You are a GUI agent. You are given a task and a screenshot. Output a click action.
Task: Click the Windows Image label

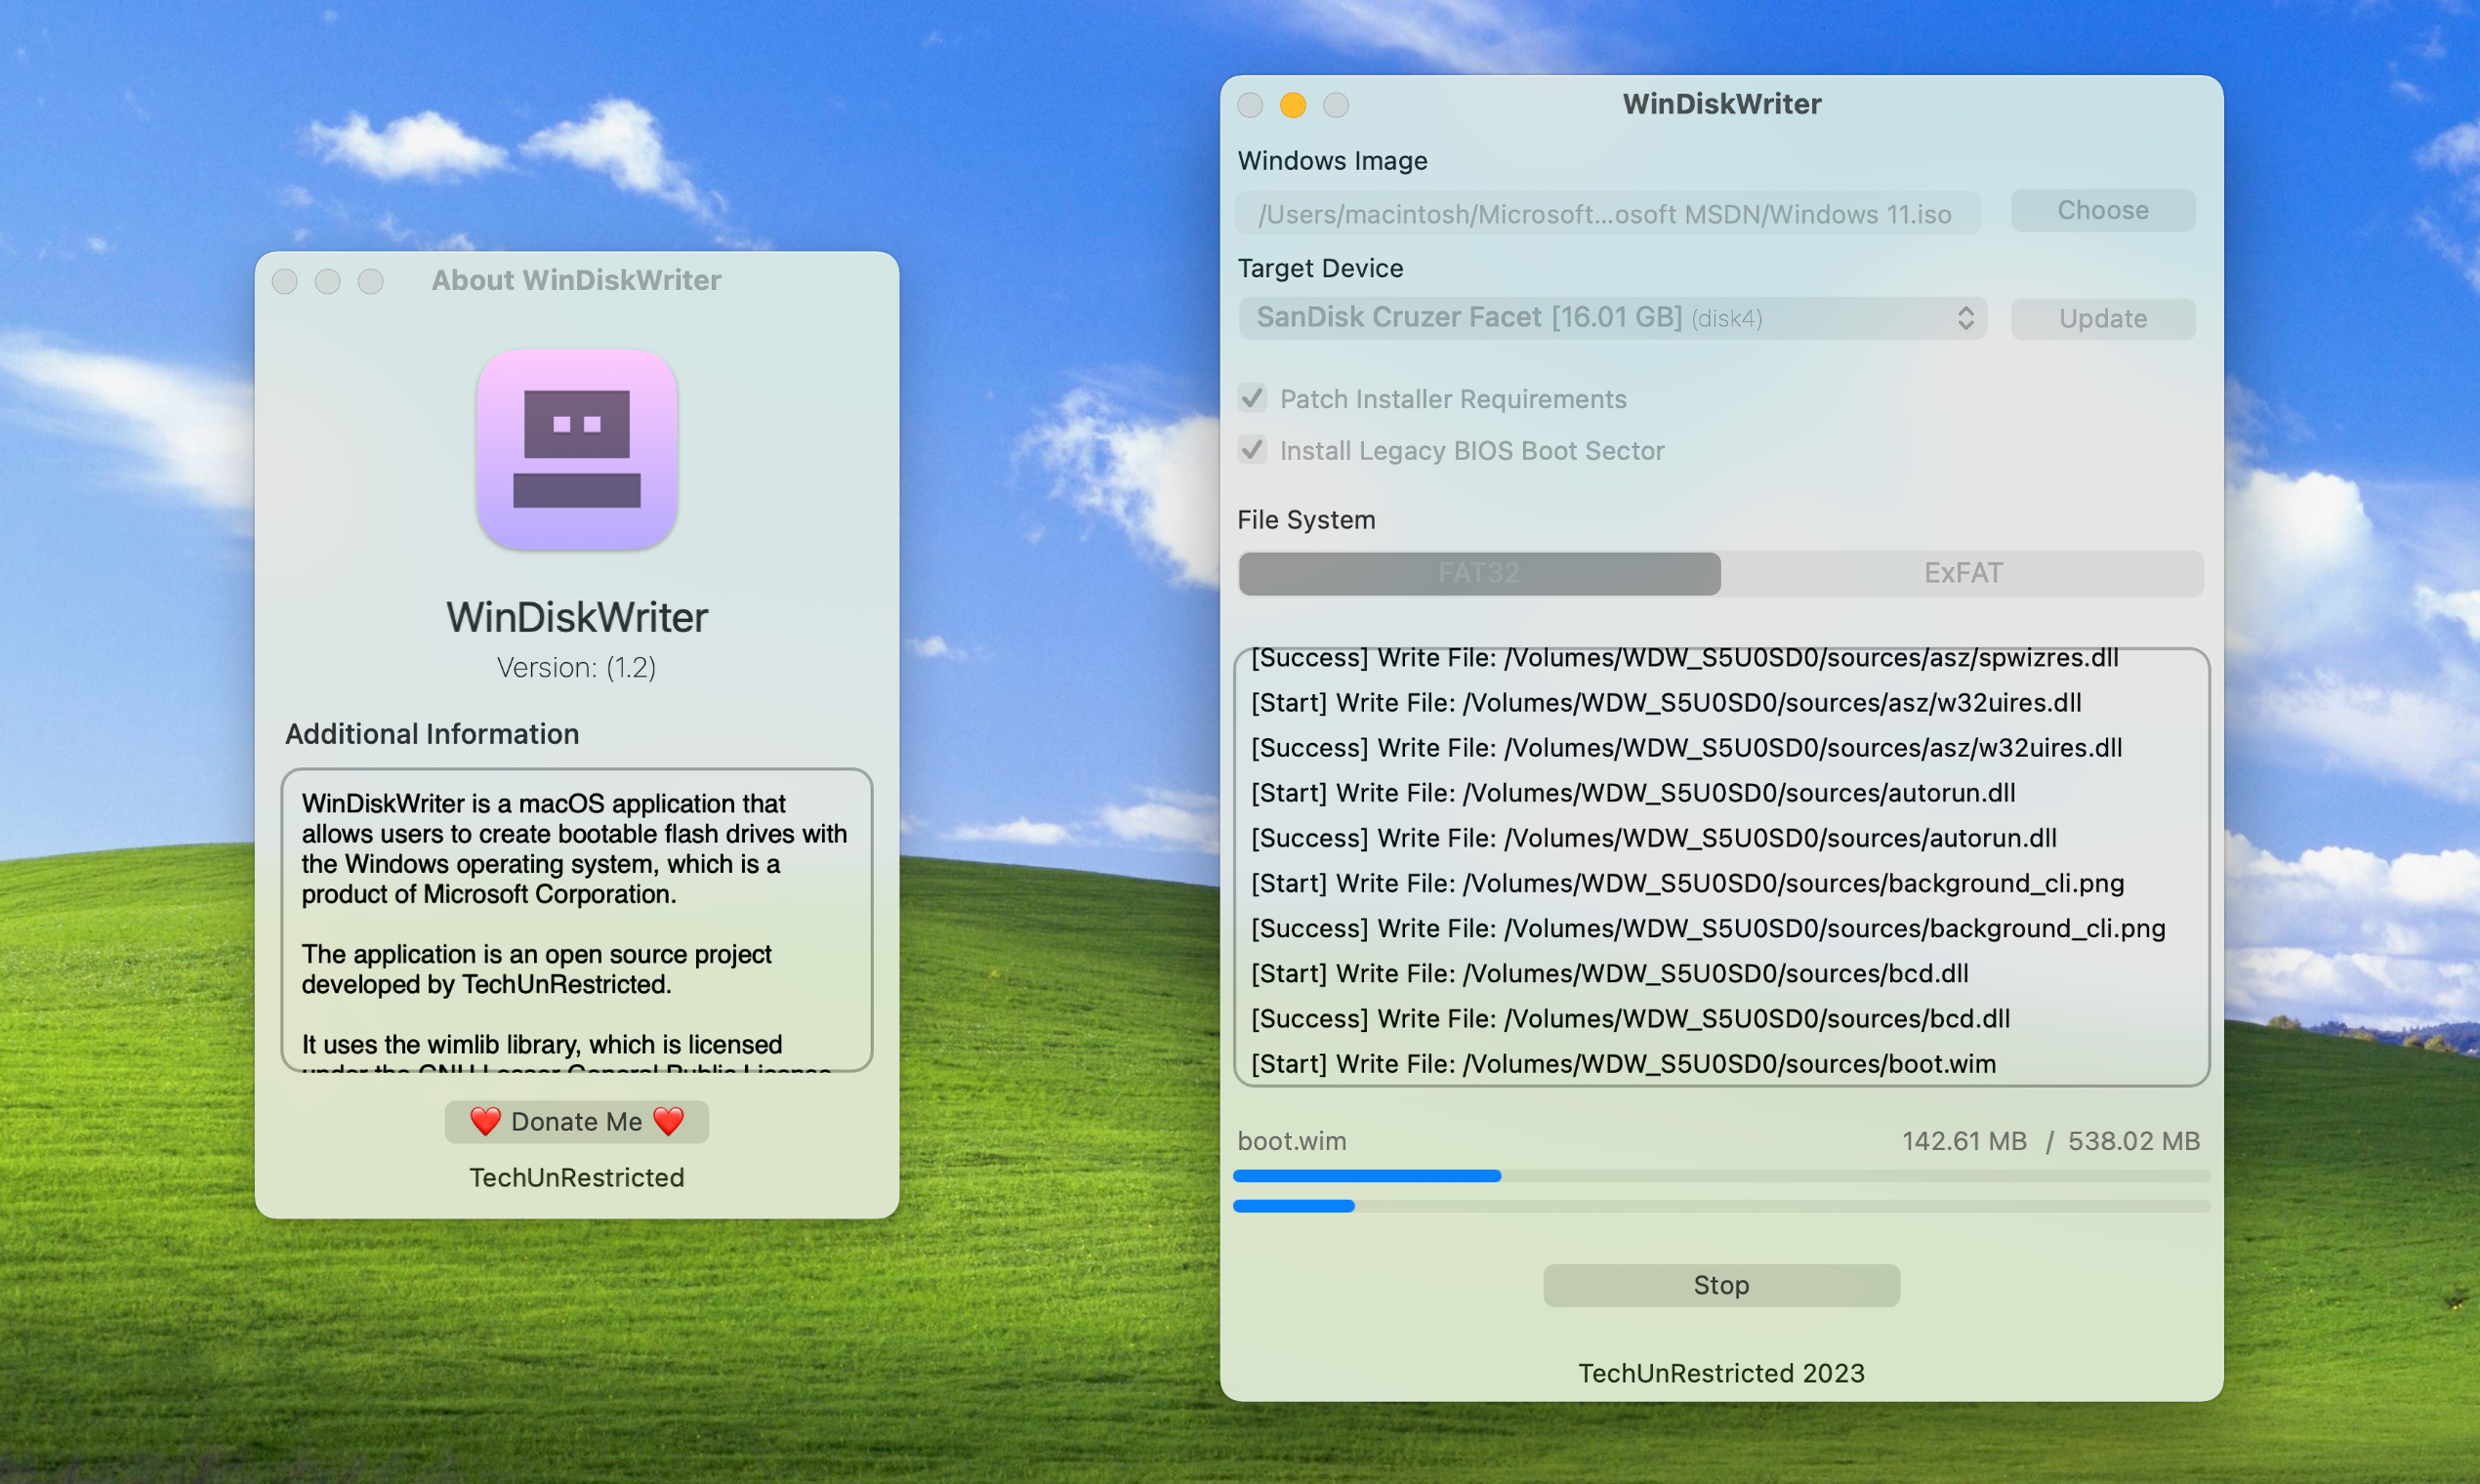[x=1332, y=160]
